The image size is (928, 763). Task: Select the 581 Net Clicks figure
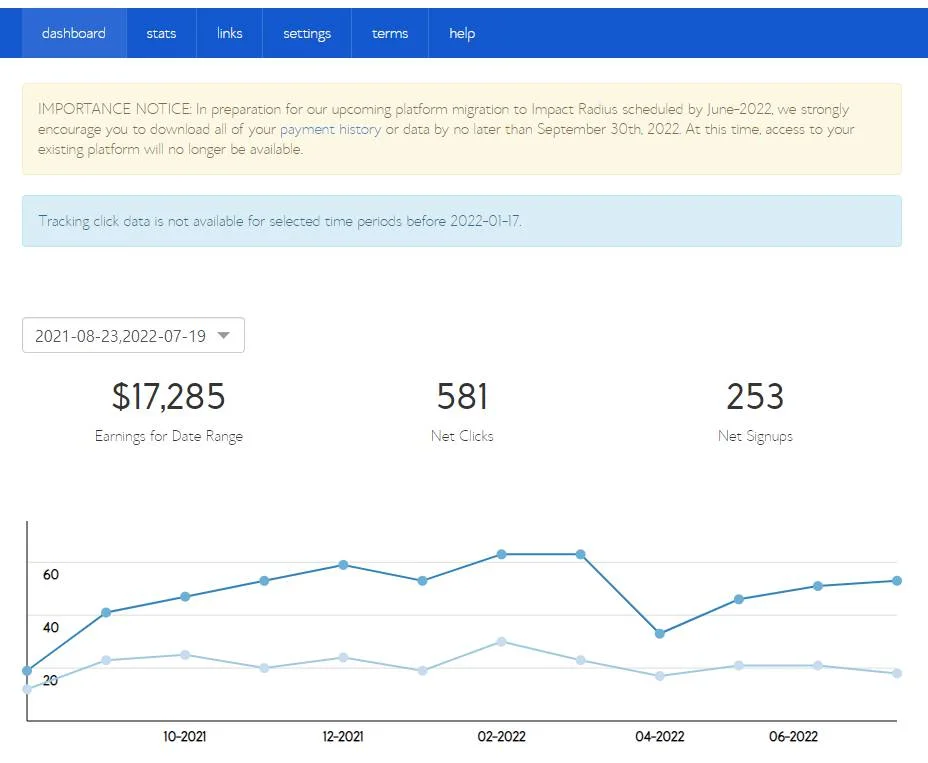click(x=462, y=397)
